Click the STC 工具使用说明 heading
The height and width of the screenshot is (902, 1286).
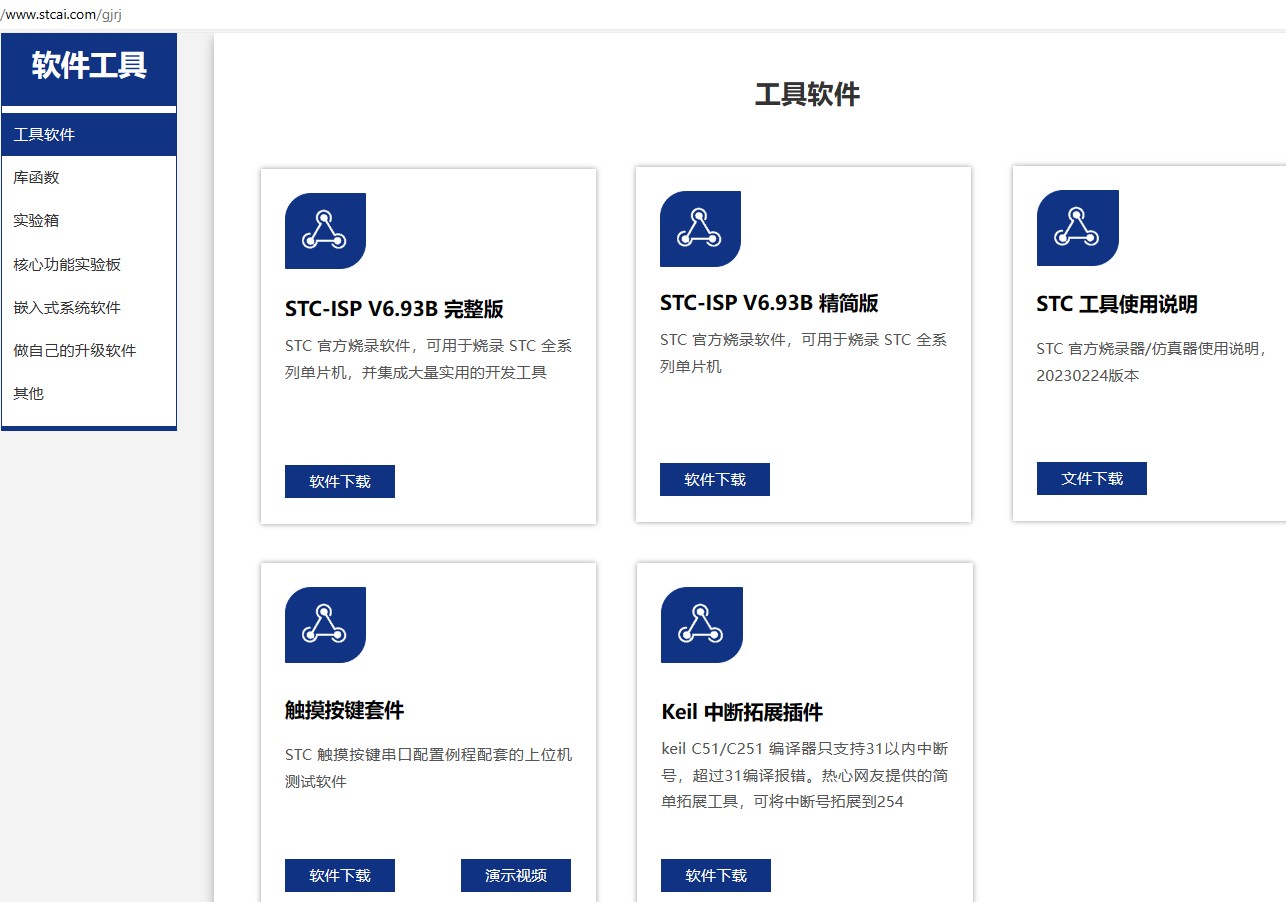(1117, 304)
